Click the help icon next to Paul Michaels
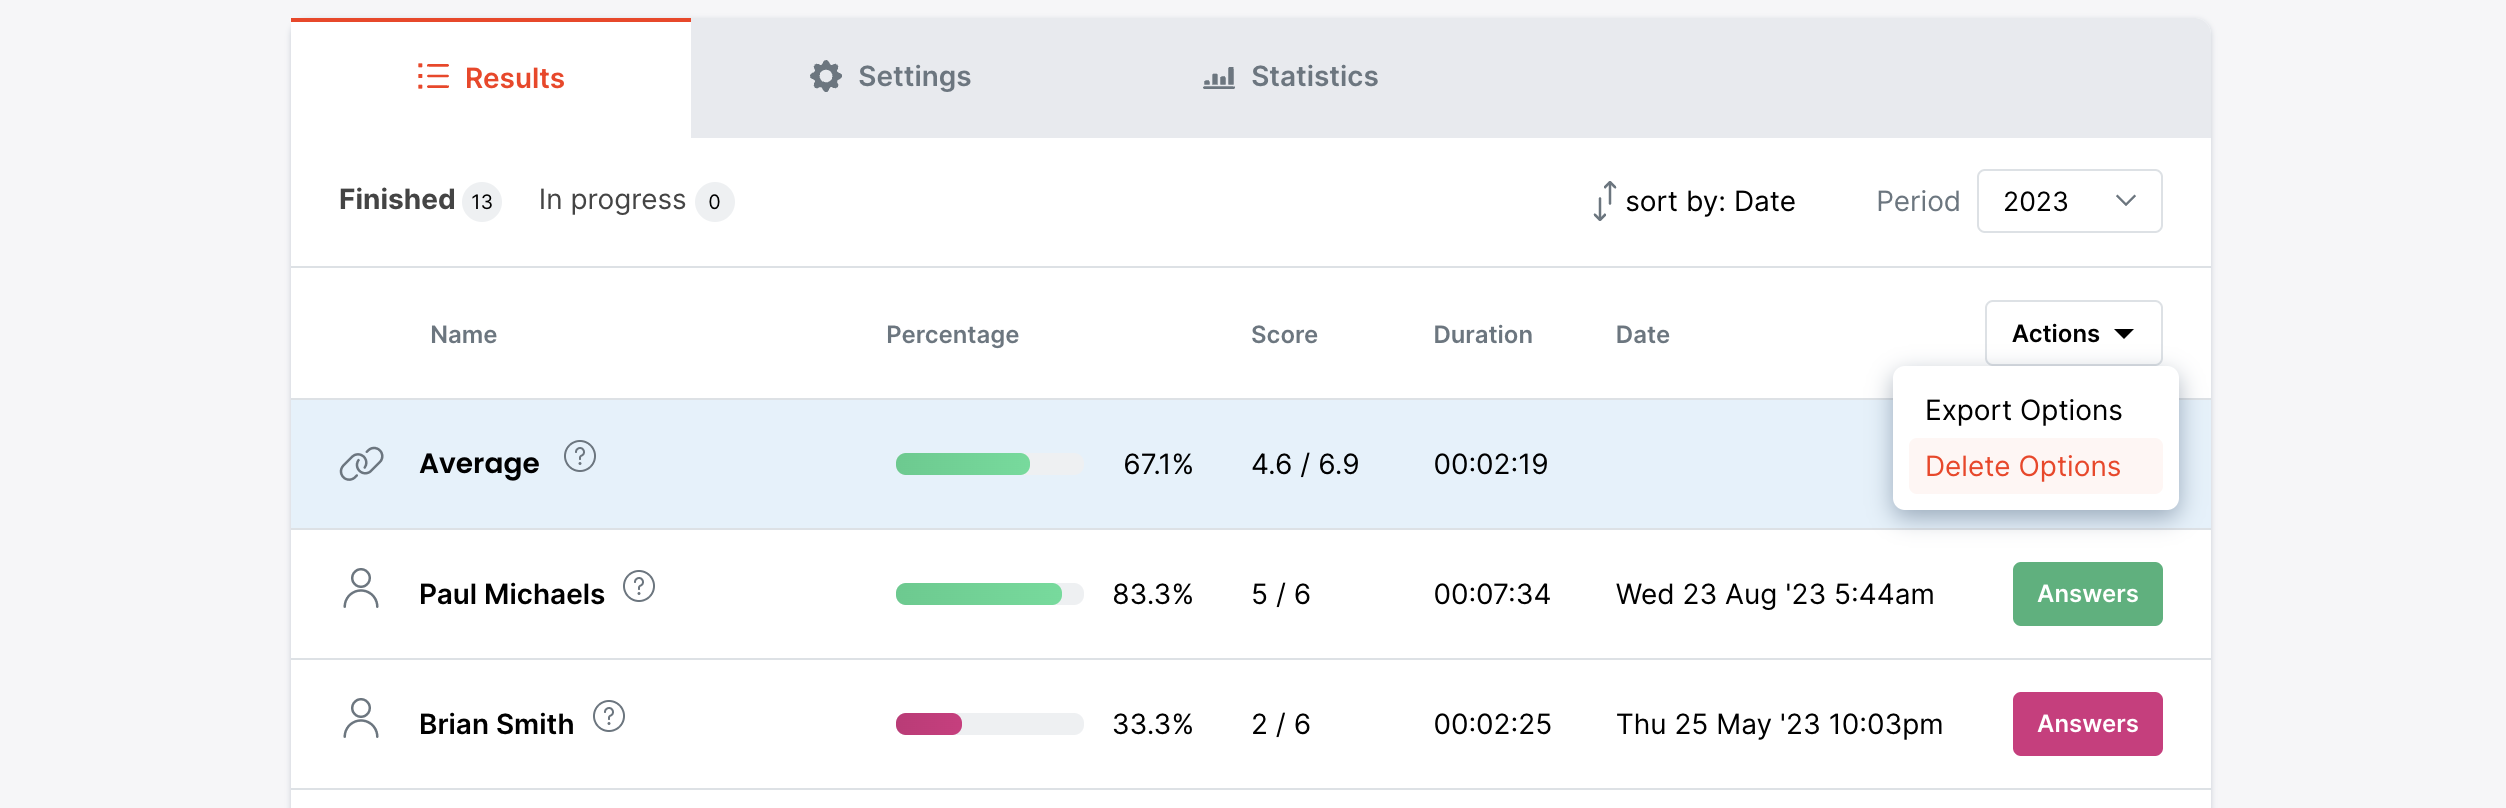Viewport: 2506px width, 808px height. click(639, 587)
